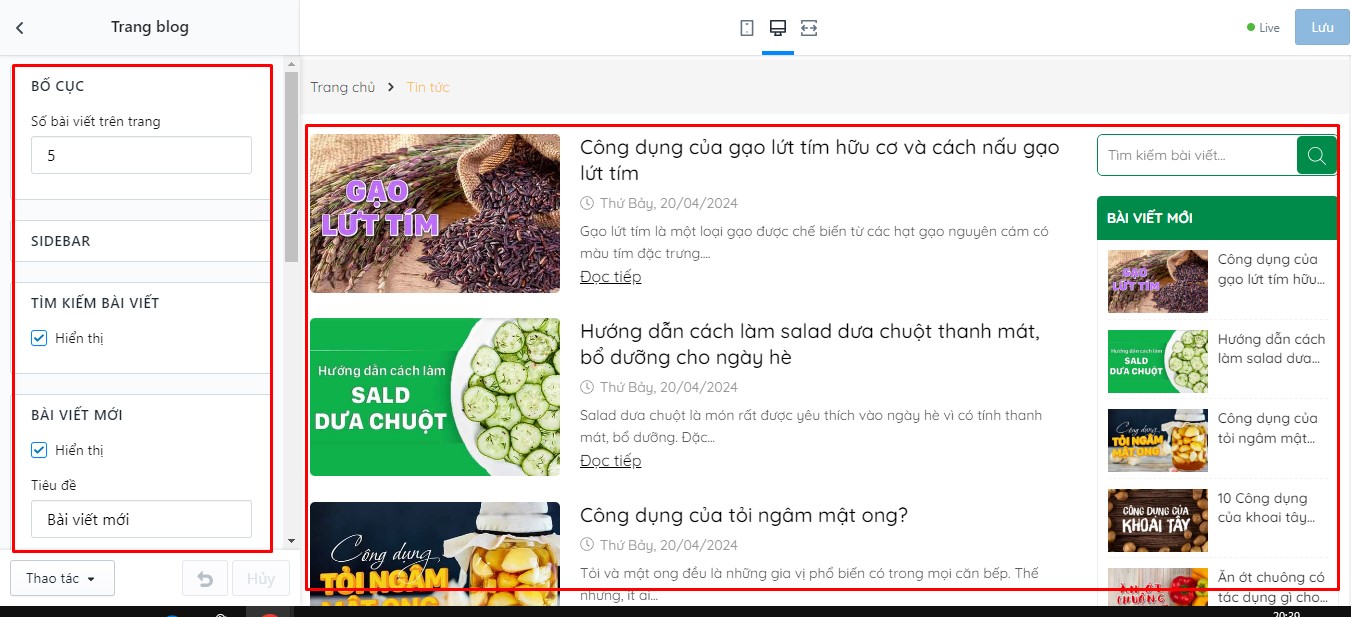Click the Tìm kiếm bài viết search box
This screenshot has height=617, width=1351.
[x=1197, y=155]
